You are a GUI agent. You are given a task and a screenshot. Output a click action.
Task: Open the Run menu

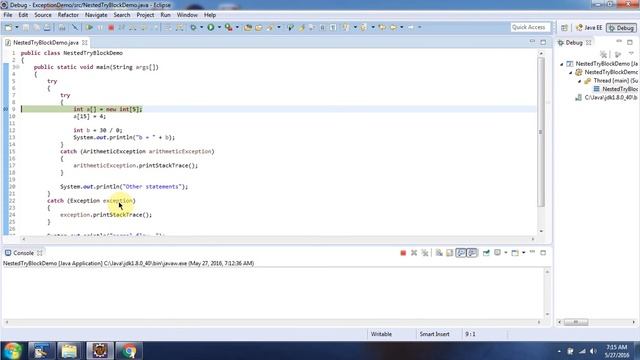pos(165,15)
